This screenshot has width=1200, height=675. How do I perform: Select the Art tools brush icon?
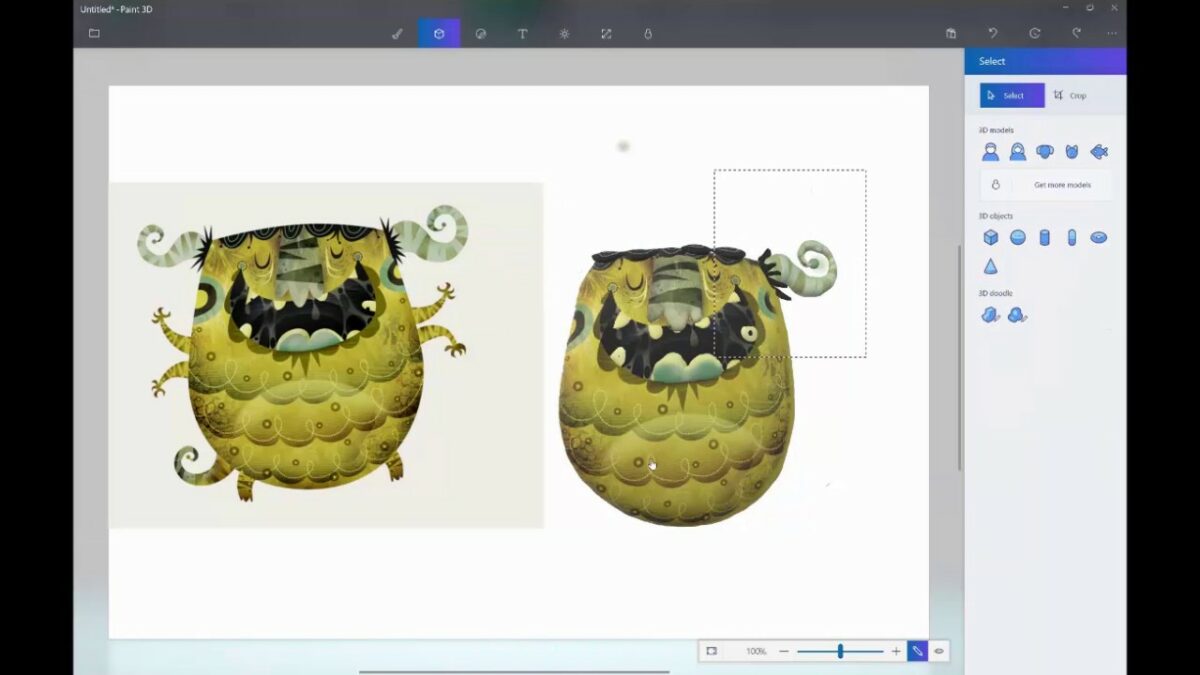(397, 33)
